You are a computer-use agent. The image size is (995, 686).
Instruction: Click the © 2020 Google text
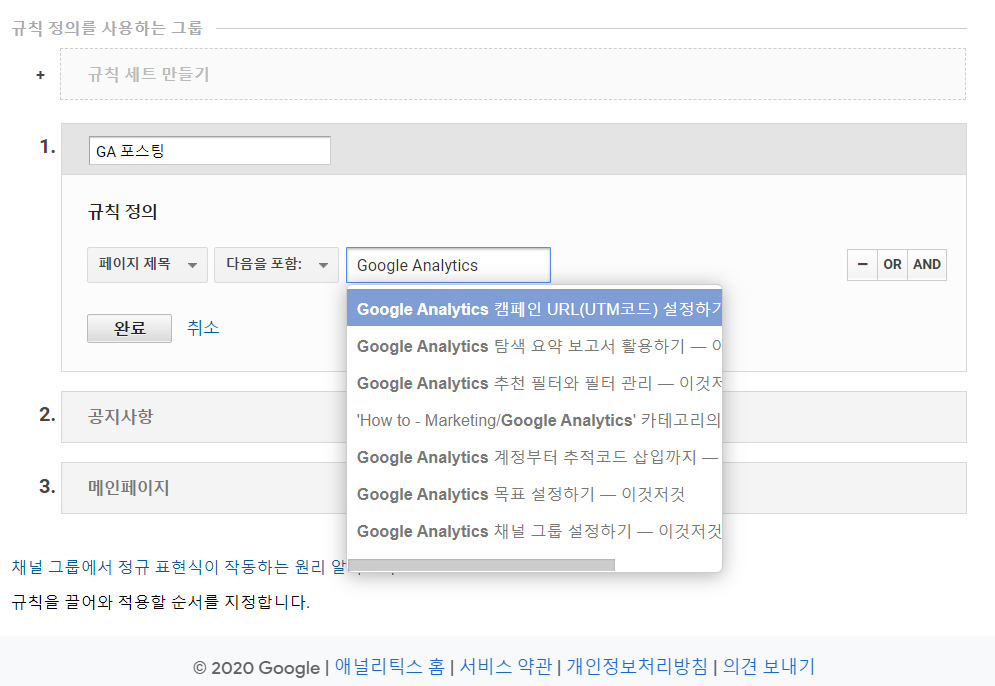(256, 668)
